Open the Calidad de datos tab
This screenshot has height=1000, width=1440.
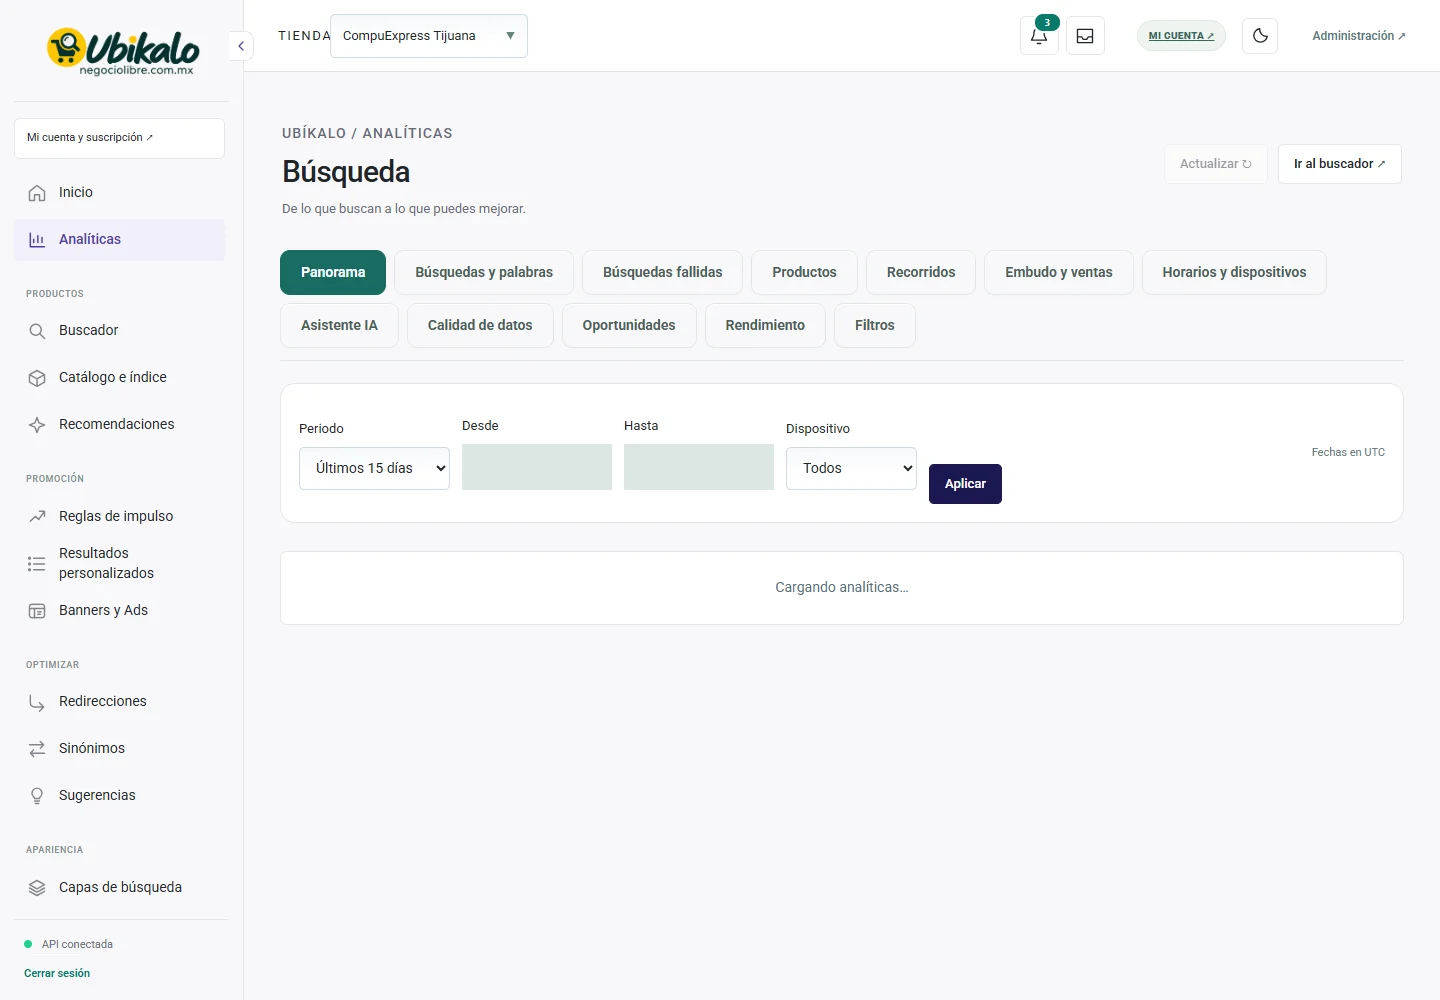coord(480,325)
